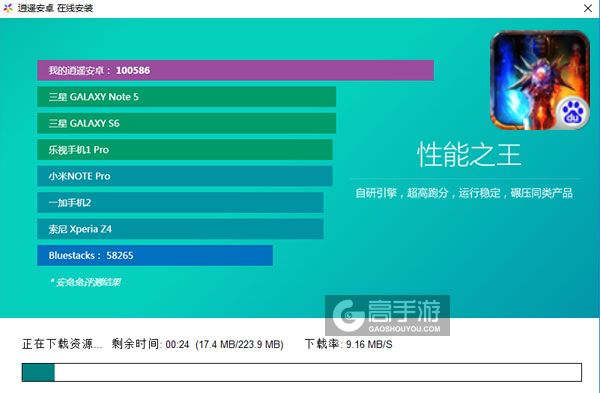Click the 我的逍遥安卓 100586 score bar
The image size is (600, 393).
pyautogui.click(x=235, y=70)
